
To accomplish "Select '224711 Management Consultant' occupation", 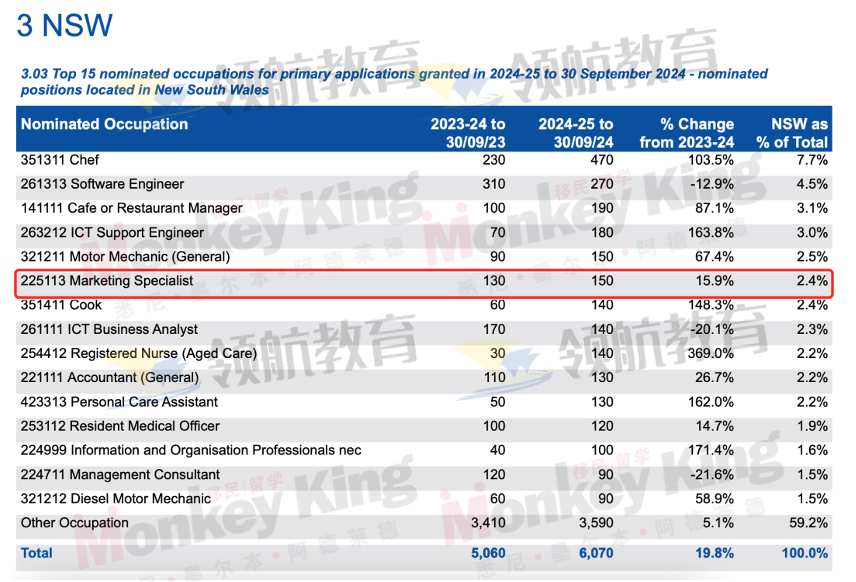I will (x=120, y=475).
